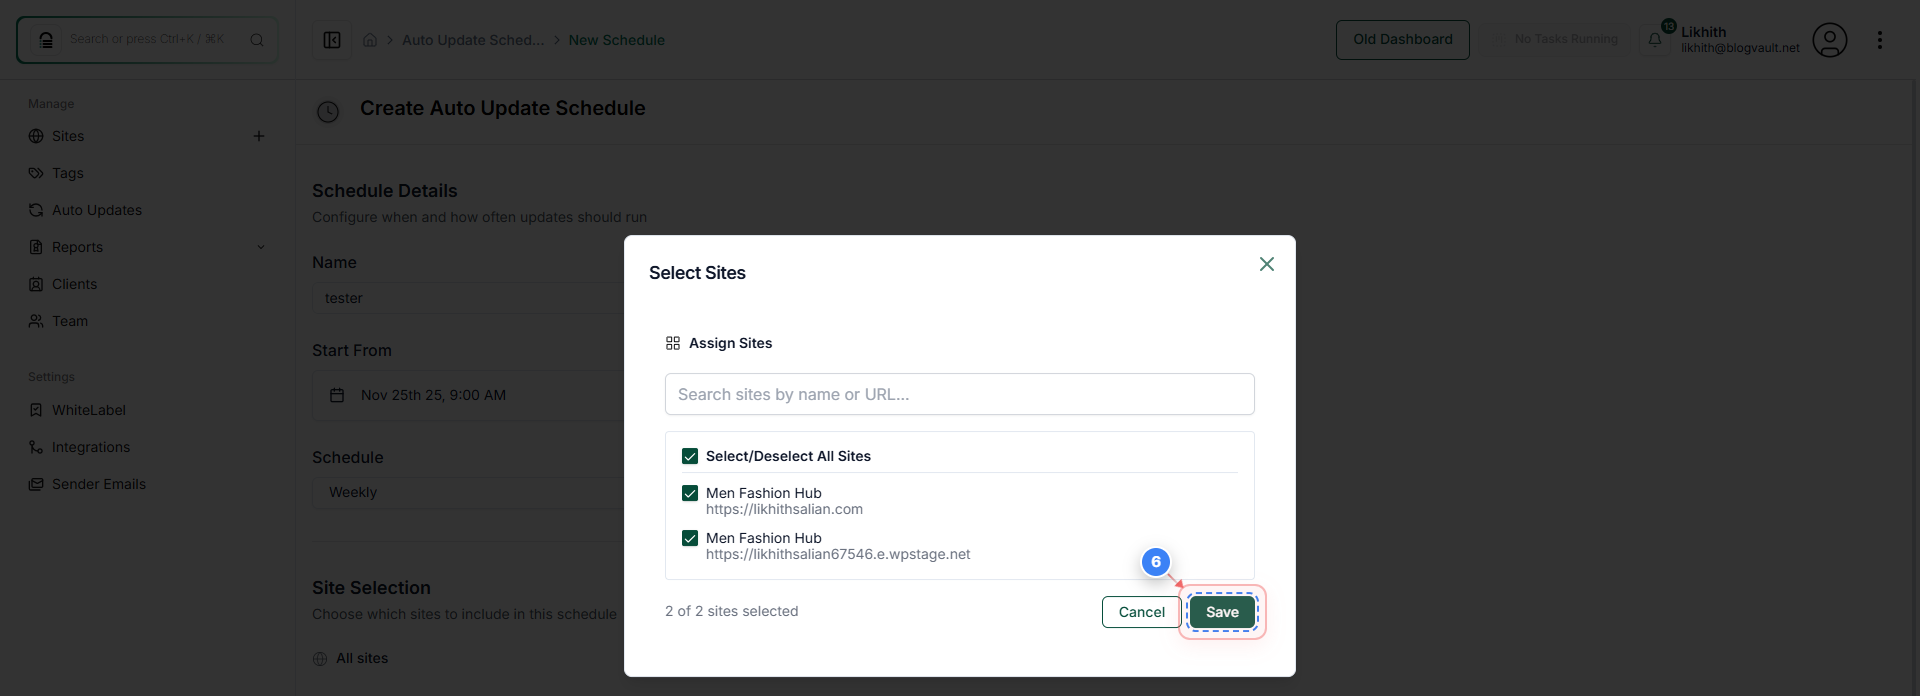Screen dimensions: 1920x696
Task: Go to home via breadcrumb icon
Action: point(370,40)
